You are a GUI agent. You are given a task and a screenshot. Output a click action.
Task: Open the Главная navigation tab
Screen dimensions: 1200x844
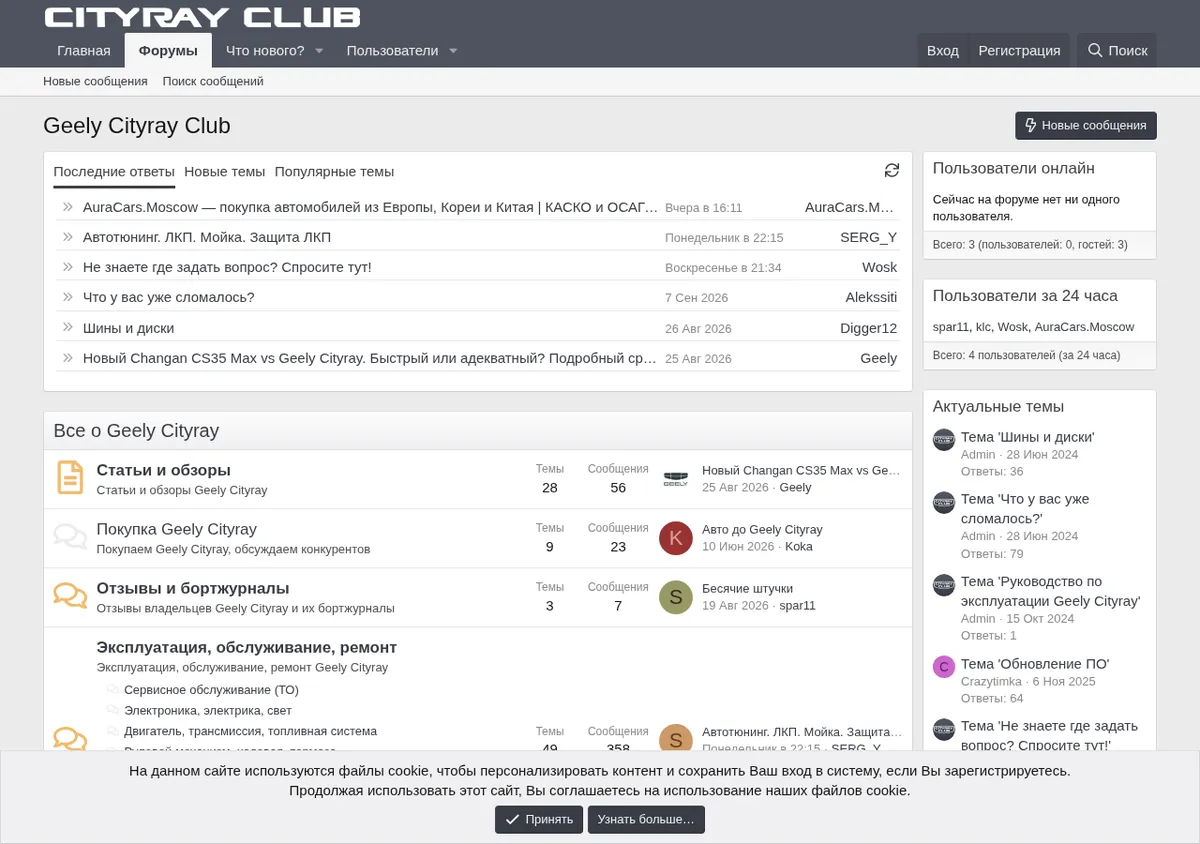[84, 51]
